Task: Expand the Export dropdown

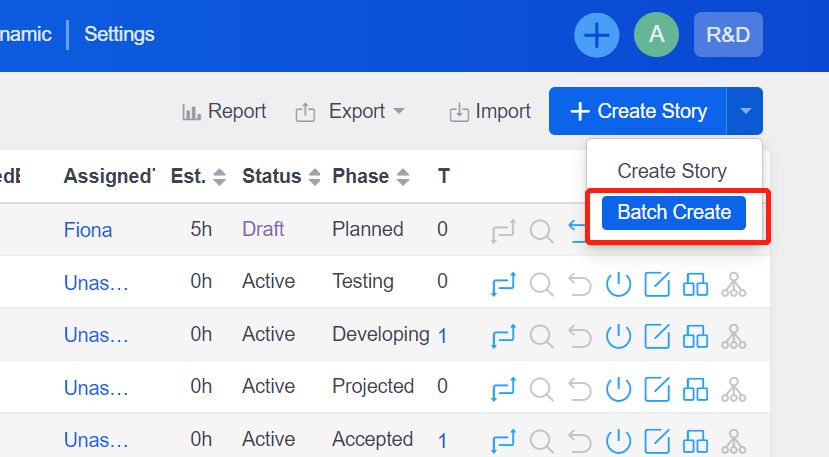Action: tap(350, 112)
